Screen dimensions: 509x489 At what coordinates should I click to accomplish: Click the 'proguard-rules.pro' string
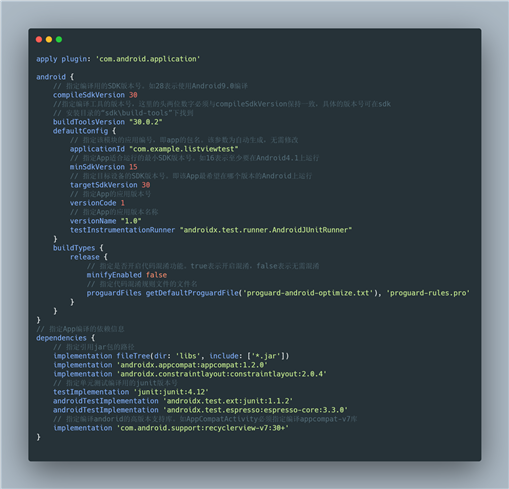pyautogui.click(x=428, y=293)
